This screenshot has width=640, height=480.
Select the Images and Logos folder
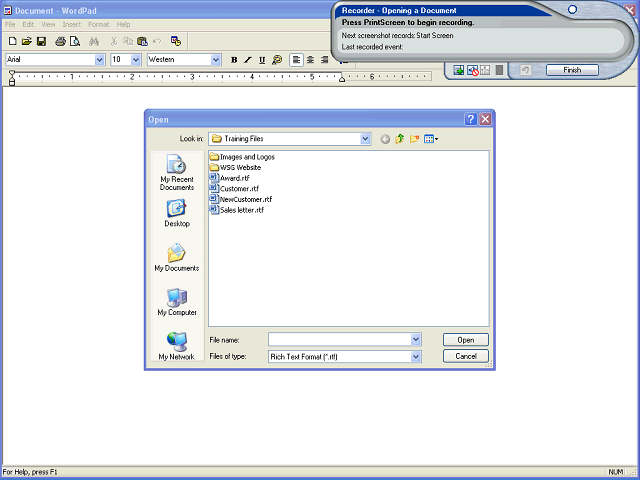[x=242, y=157]
